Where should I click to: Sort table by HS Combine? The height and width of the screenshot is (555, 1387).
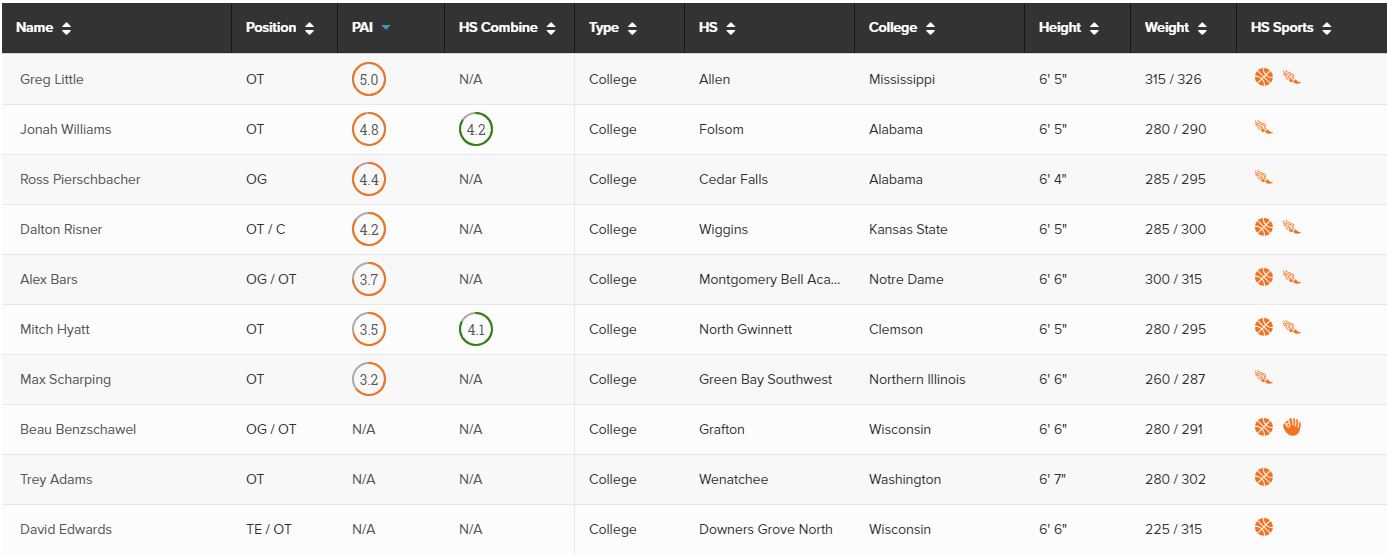507,28
